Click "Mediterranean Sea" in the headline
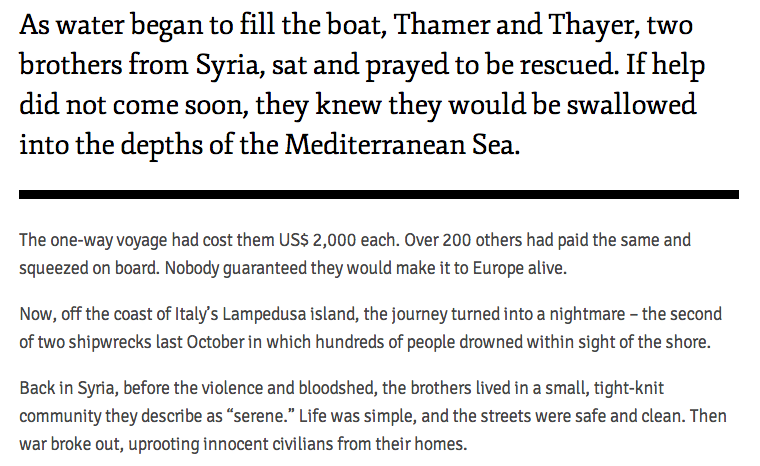This screenshot has height=466, width=760. (x=399, y=145)
